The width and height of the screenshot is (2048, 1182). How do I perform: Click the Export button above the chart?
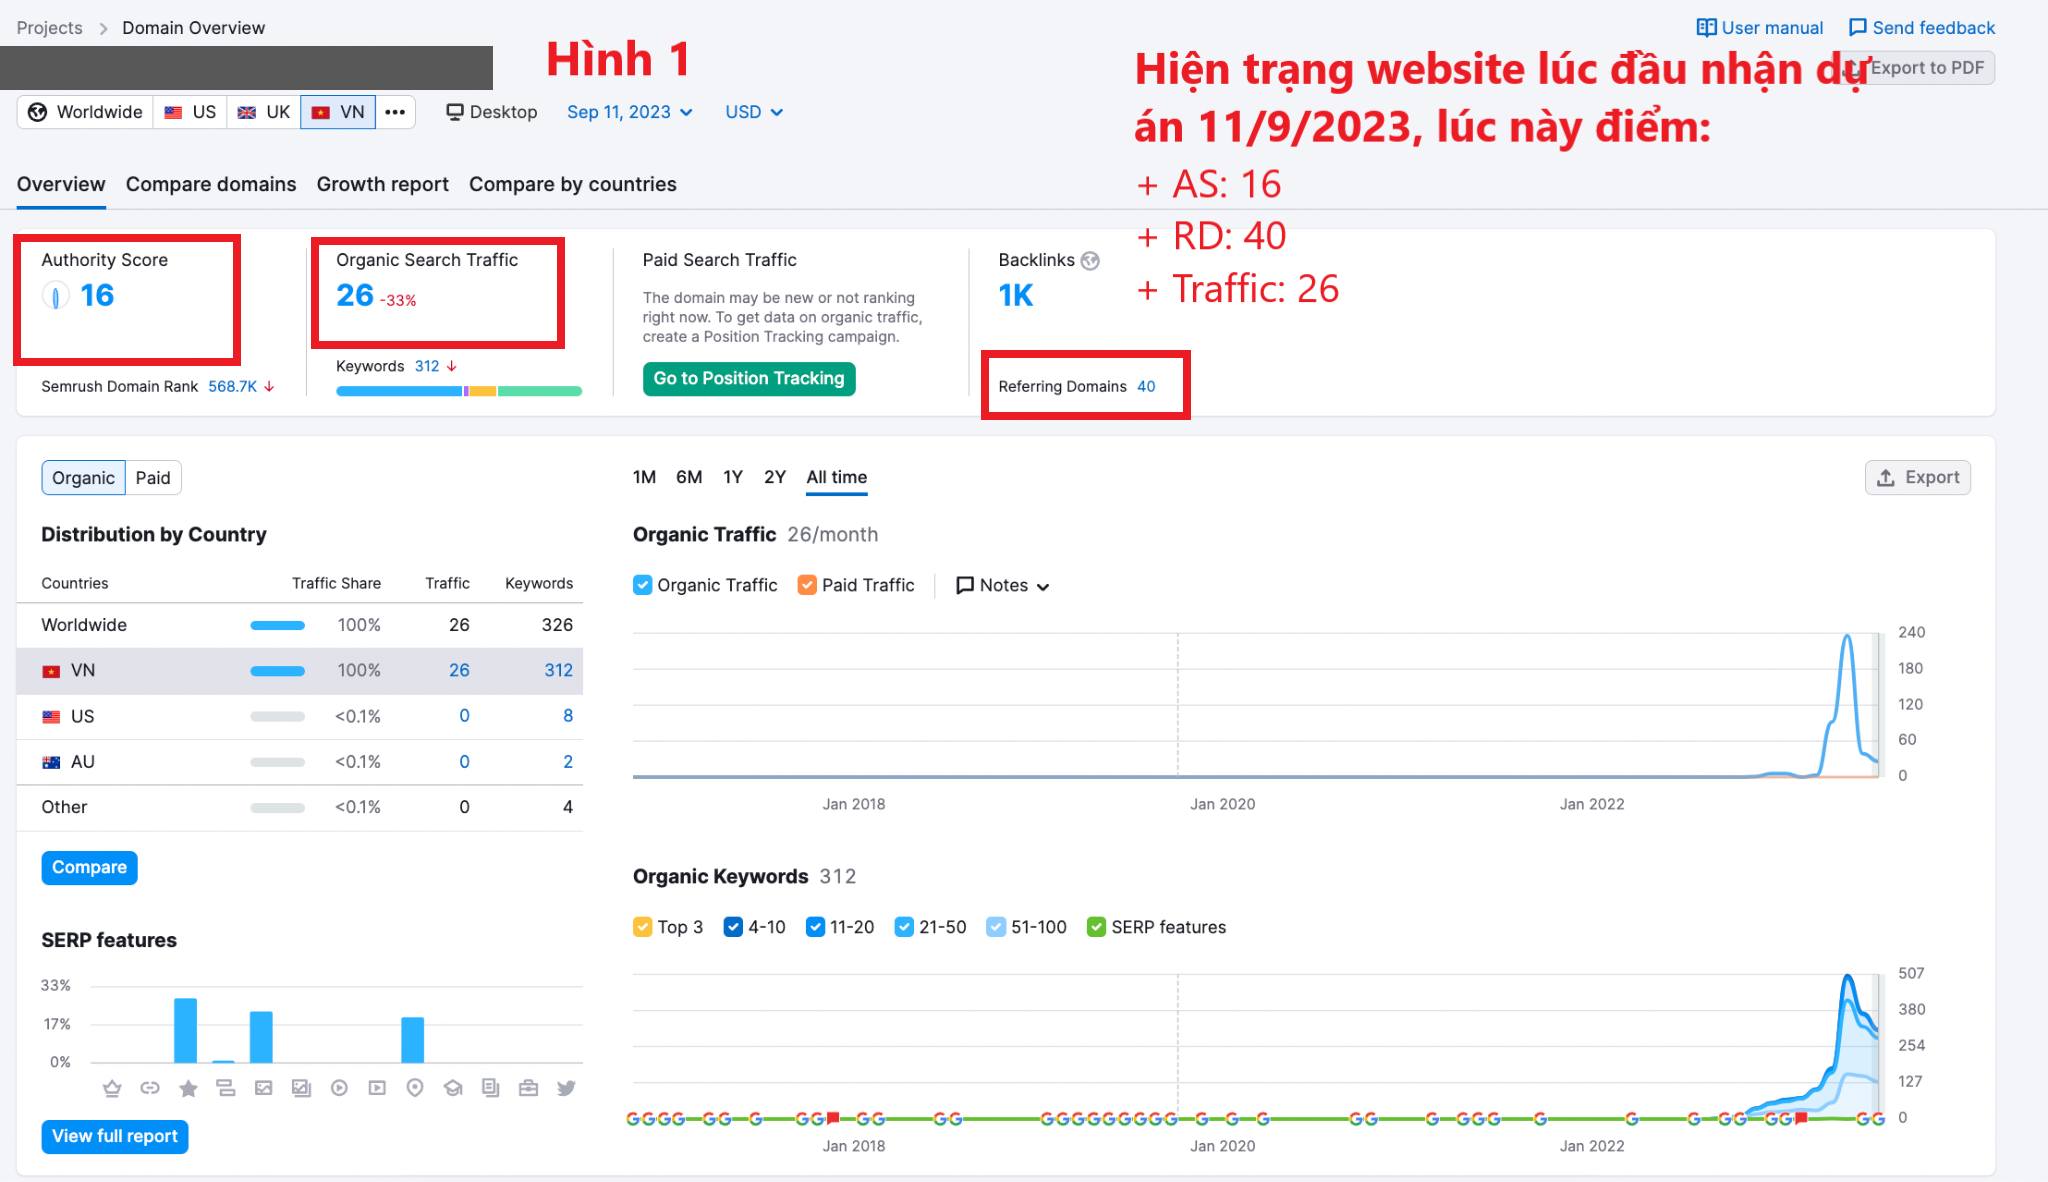tap(1918, 478)
